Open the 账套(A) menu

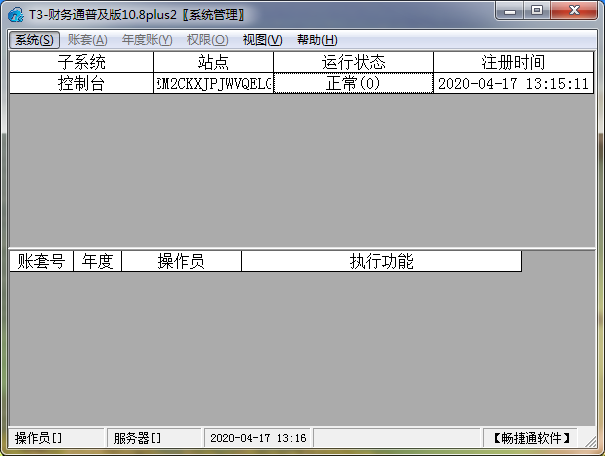pyautogui.click(x=88, y=40)
